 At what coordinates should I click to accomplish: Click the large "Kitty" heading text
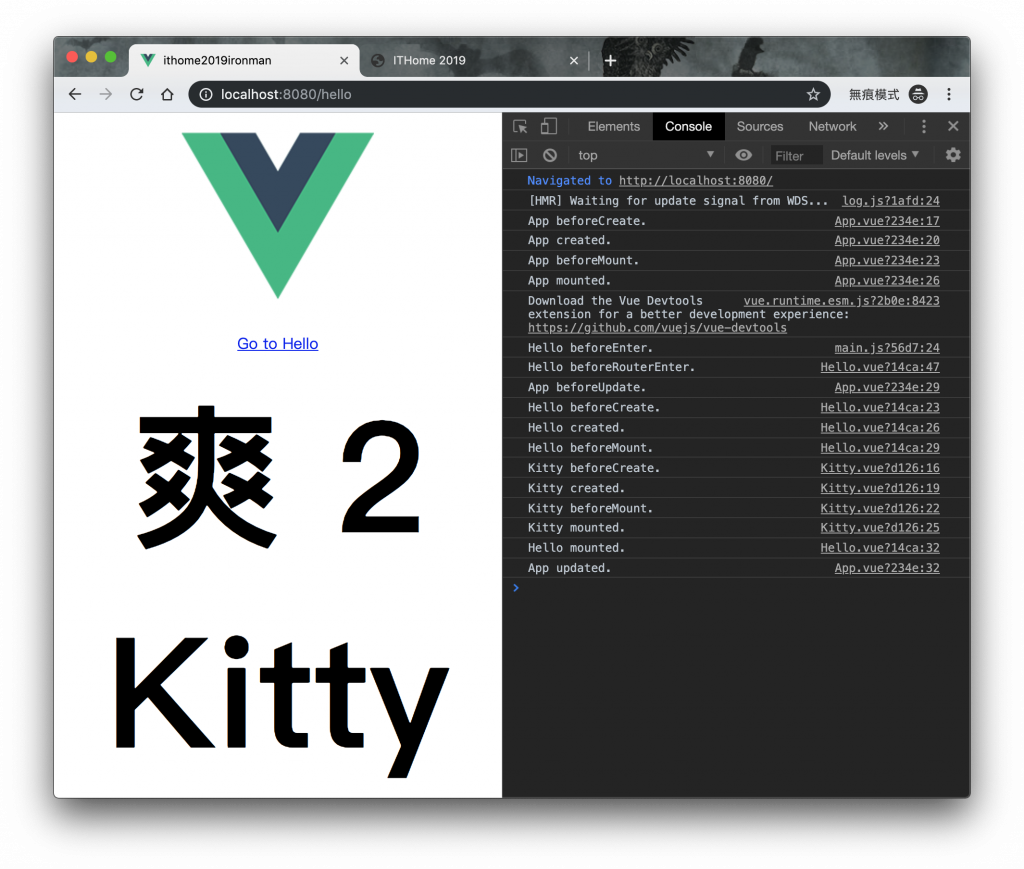click(281, 704)
